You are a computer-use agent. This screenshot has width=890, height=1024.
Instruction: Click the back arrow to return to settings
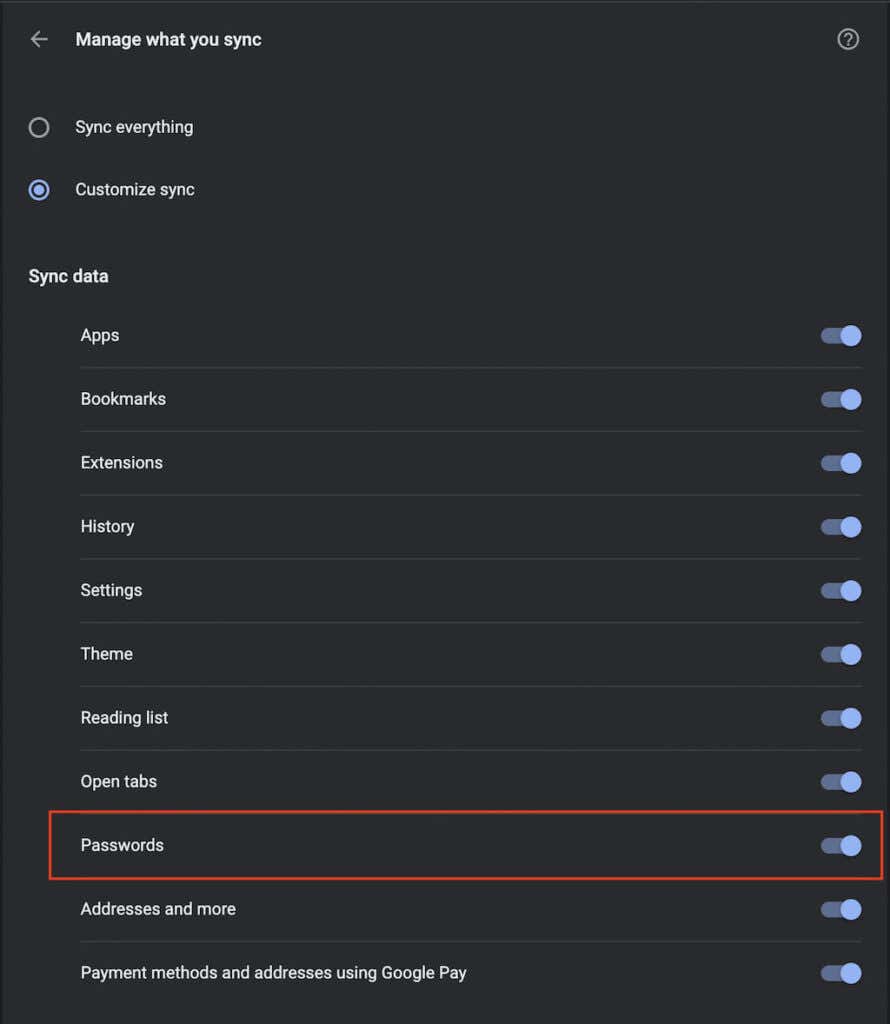pyautogui.click(x=38, y=39)
